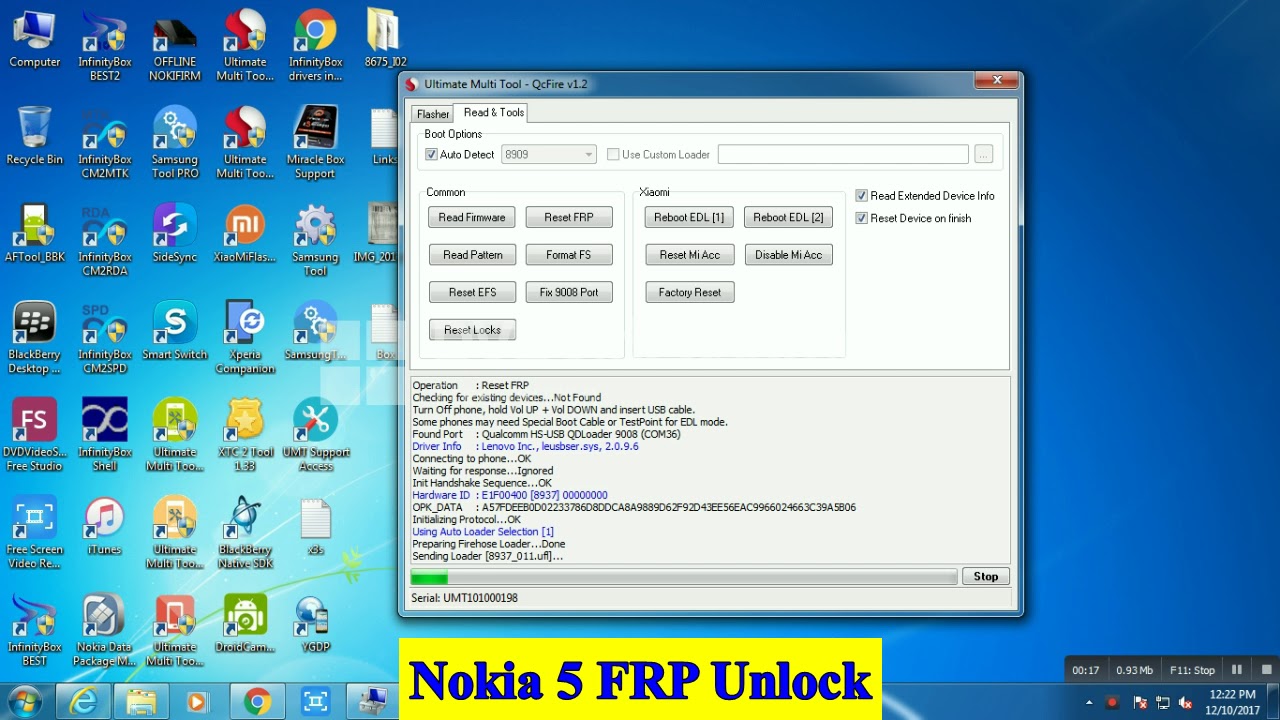Select the x3s file icon
This screenshot has width=1280, height=720.
(315, 526)
